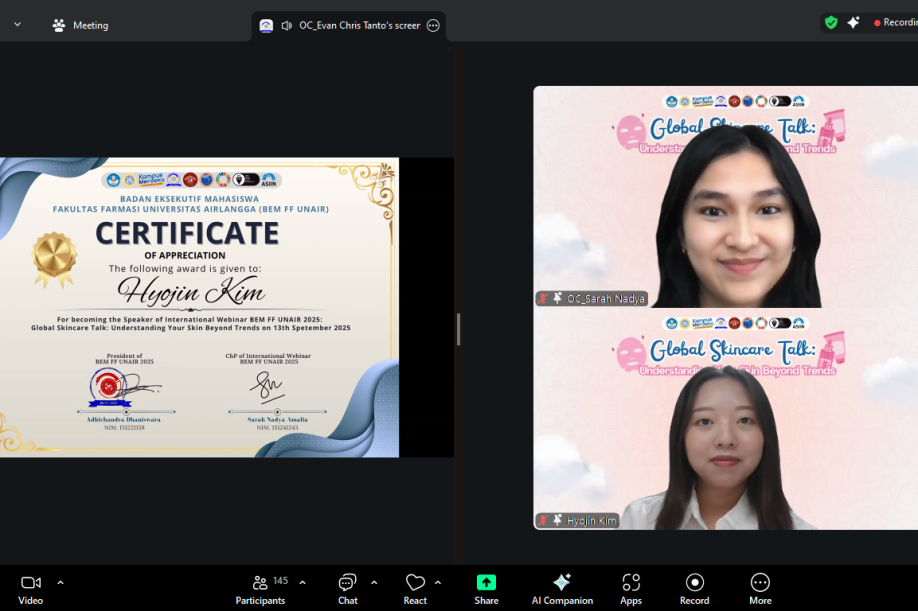Click OC_Sarah Nadya video tile
This screenshot has width=918, height=611.
(x=725, y=197)
